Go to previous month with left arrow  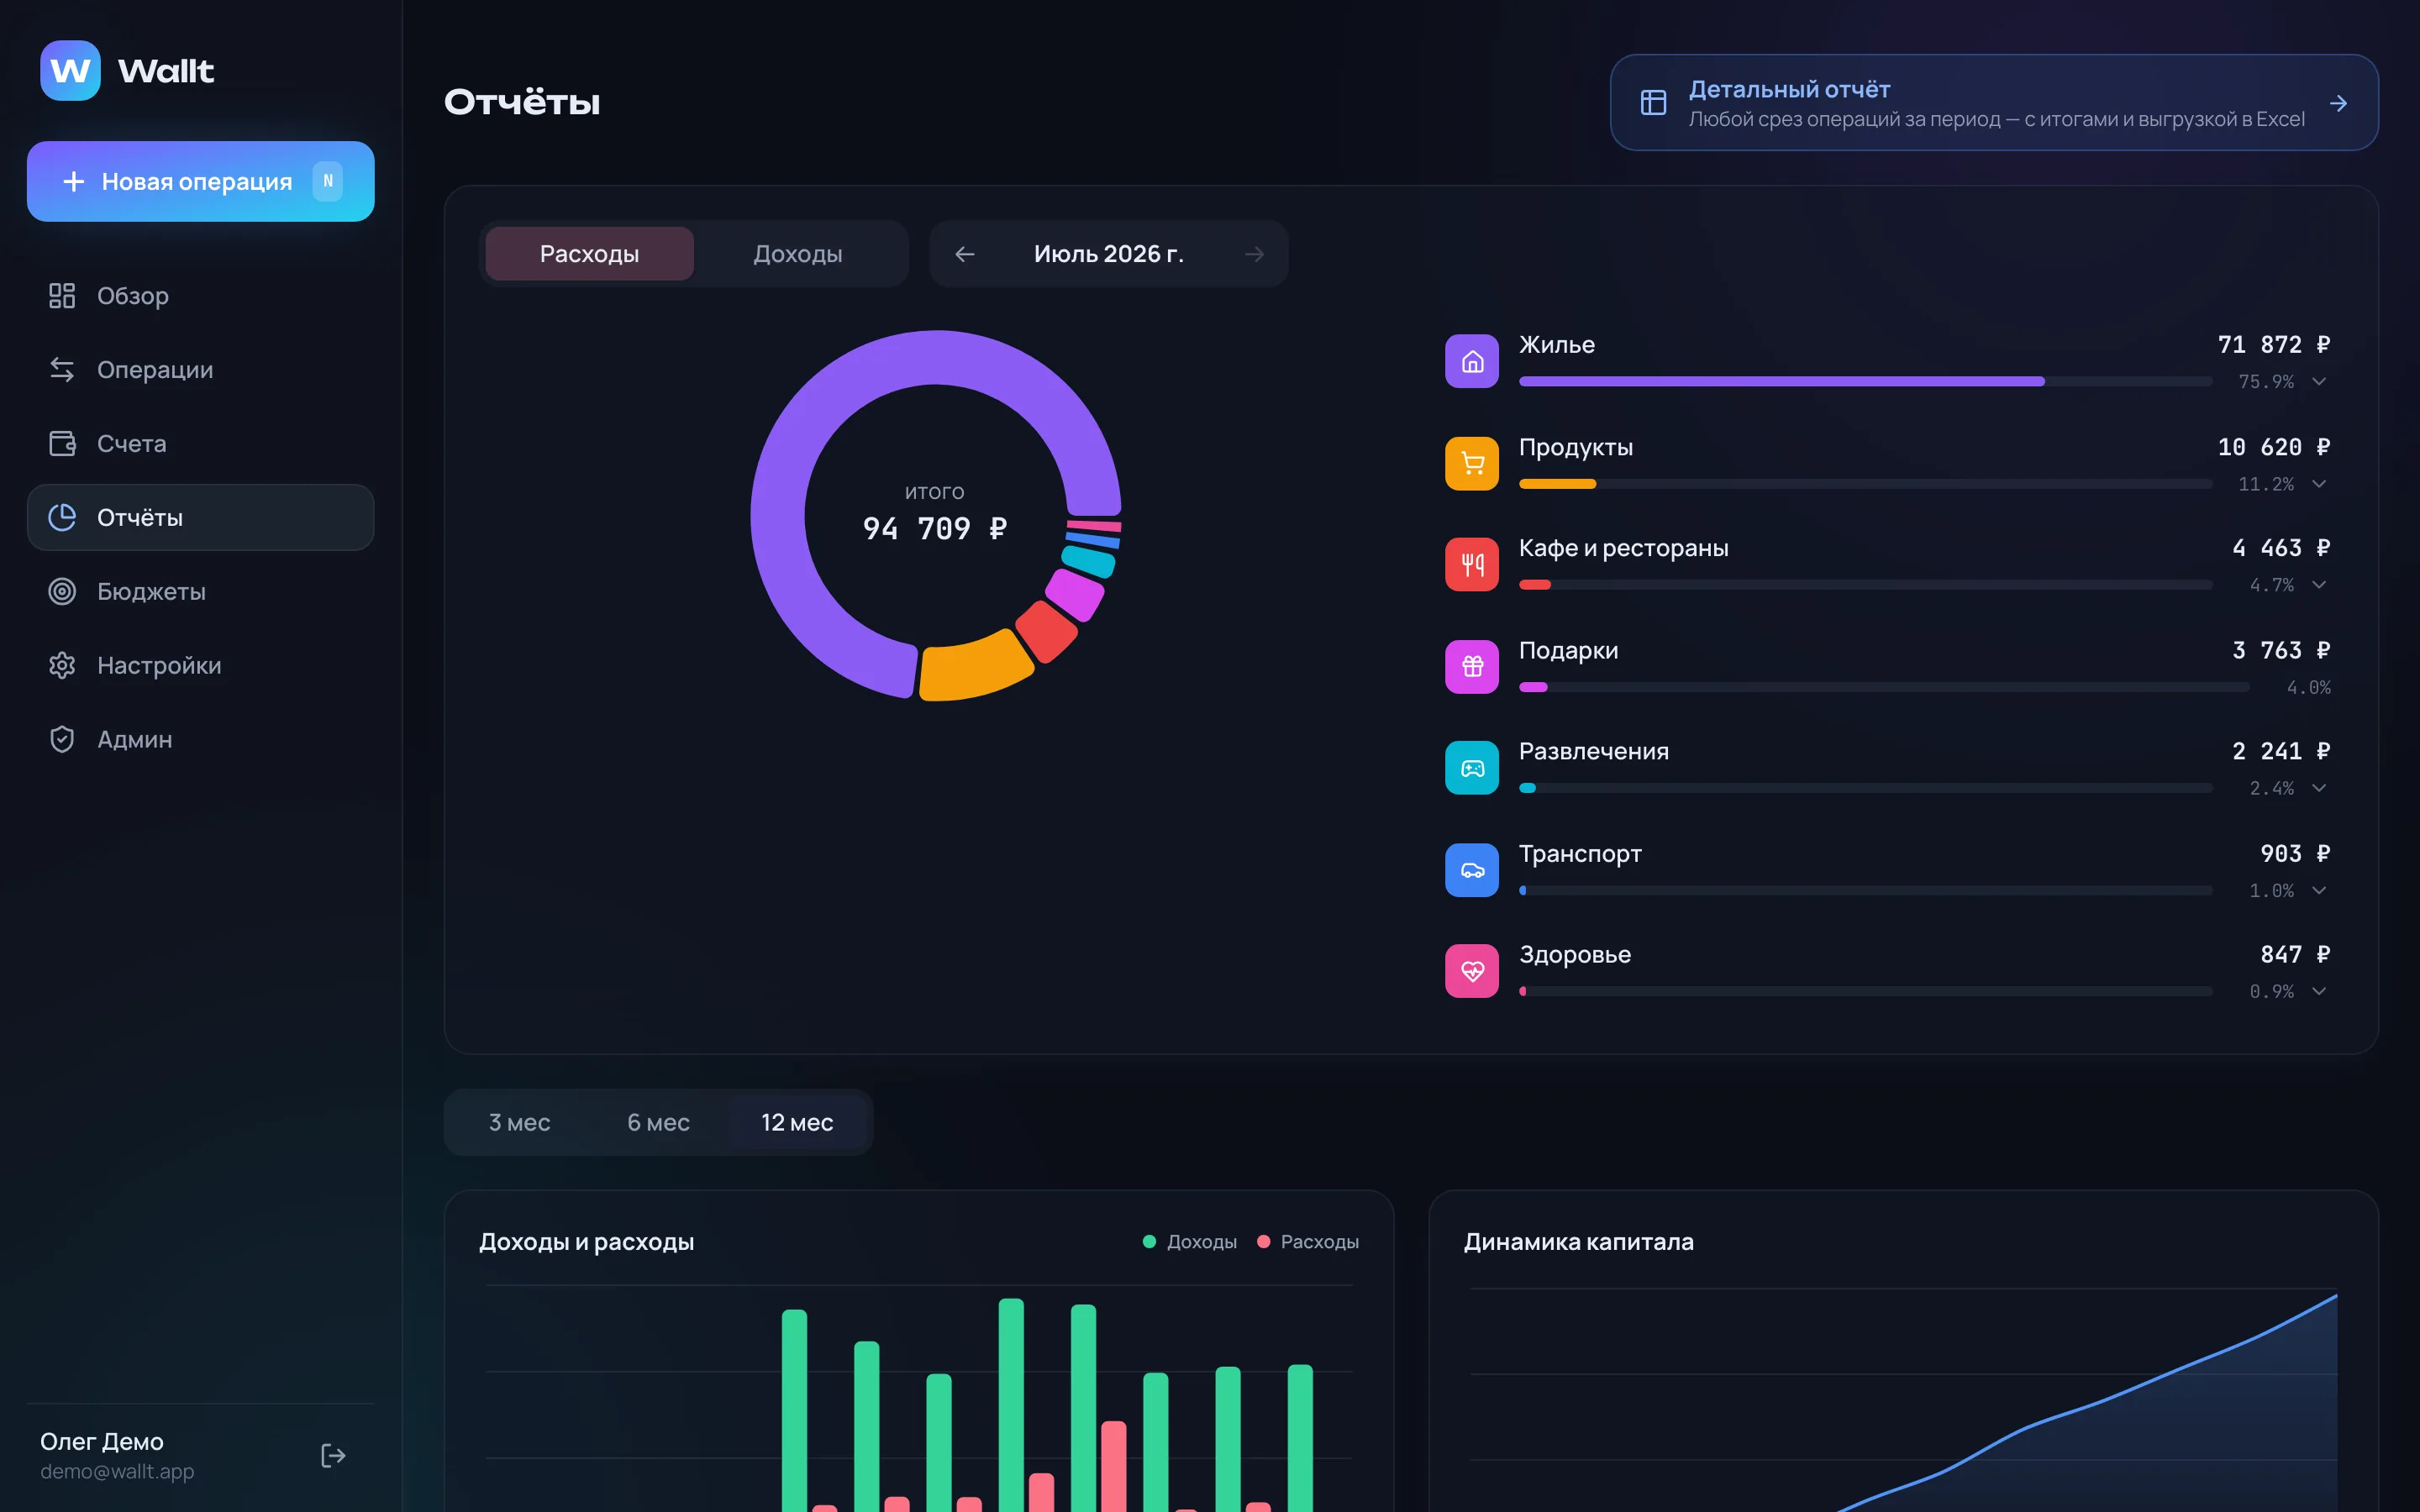pyautogui.click(x=965, y=255)
